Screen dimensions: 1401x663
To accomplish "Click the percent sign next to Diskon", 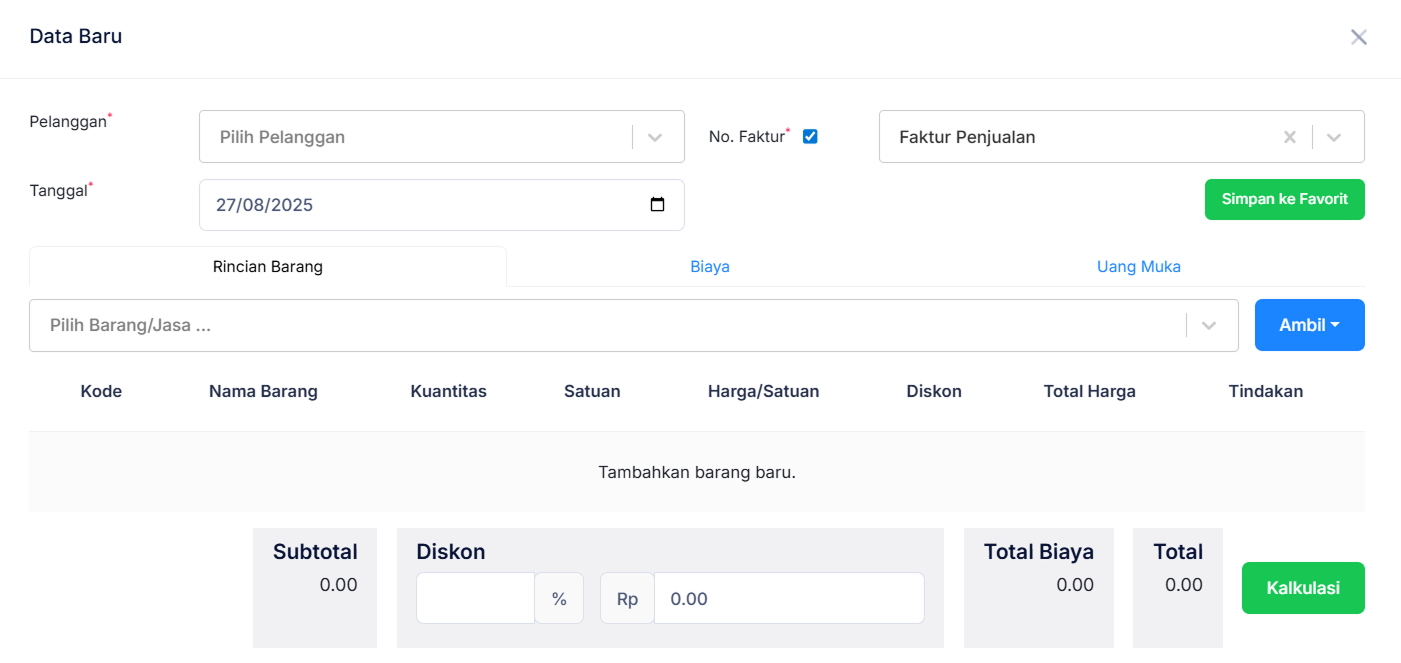I will point(559,597).
